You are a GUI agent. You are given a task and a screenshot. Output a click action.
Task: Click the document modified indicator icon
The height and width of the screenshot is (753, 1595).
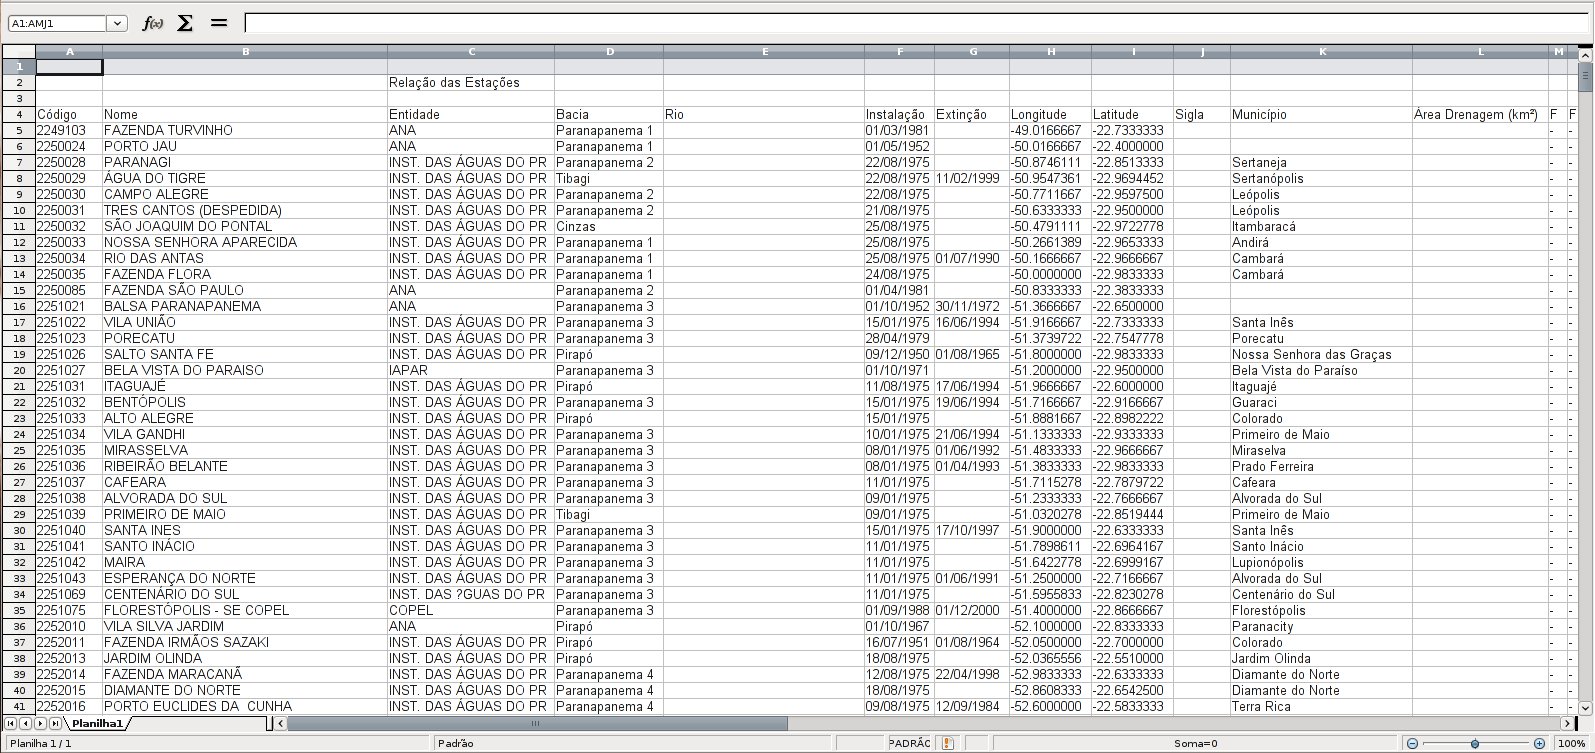(x=947, y=744)
